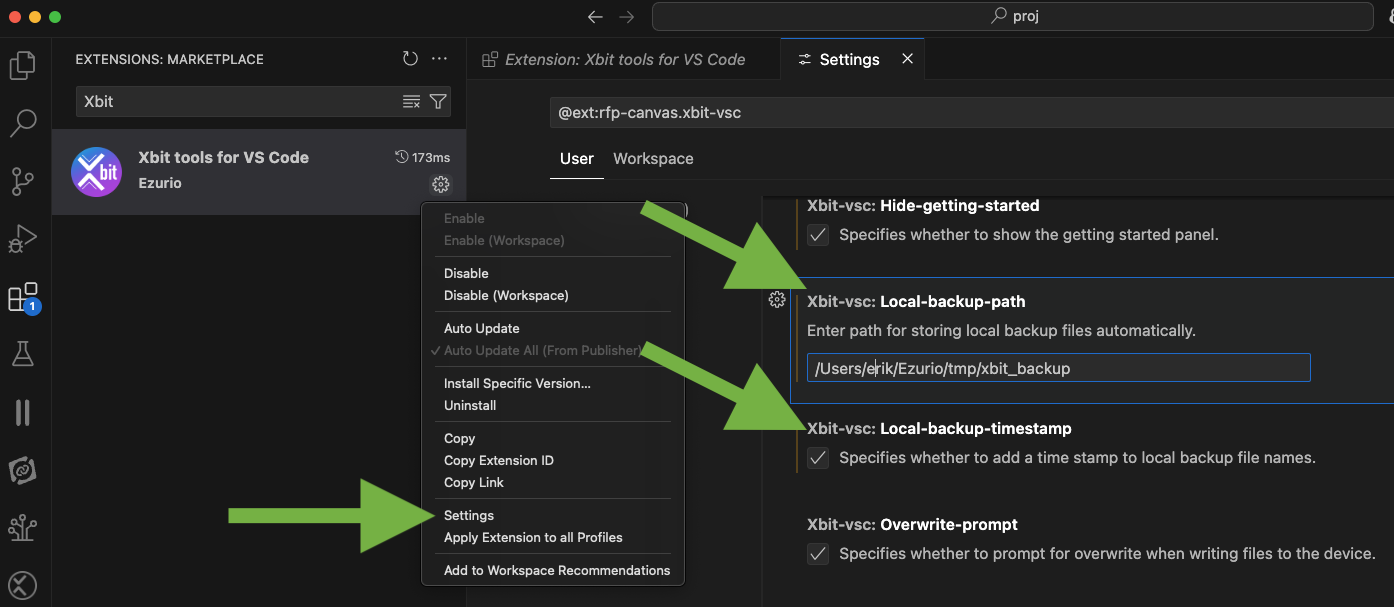
Task: Clear the extensions search results
Action: (411, 101)
